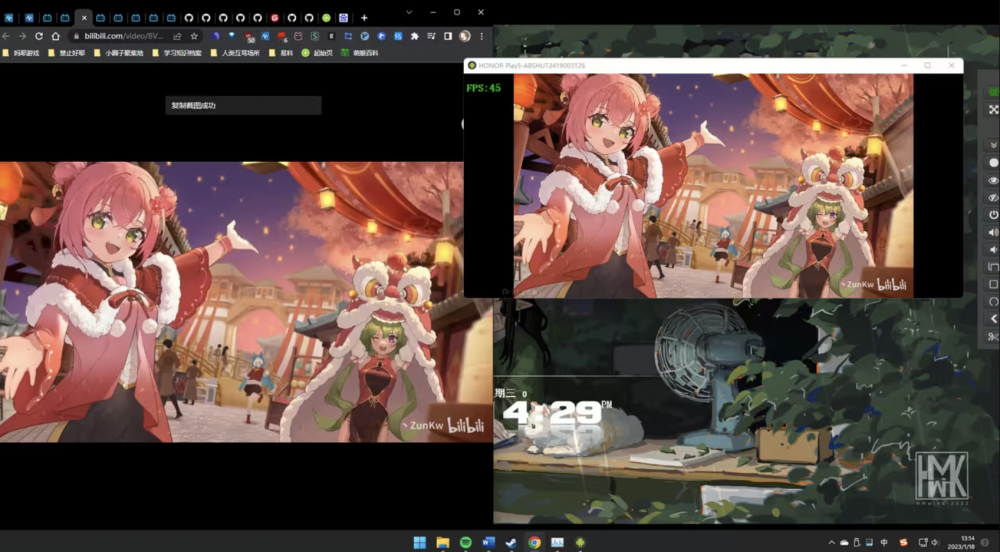Image resolution: width=1000 pixels, height=552 pixels.
Task: Share this page via address bar icon
Action: click(x=177, y=36)
